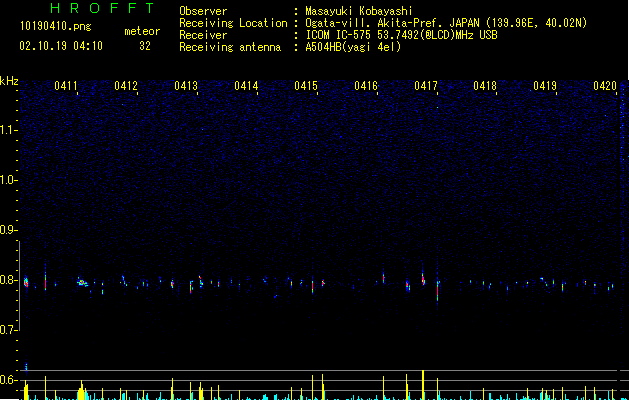Click time marker 0411
Screen dimensions: 629x400
66,86
